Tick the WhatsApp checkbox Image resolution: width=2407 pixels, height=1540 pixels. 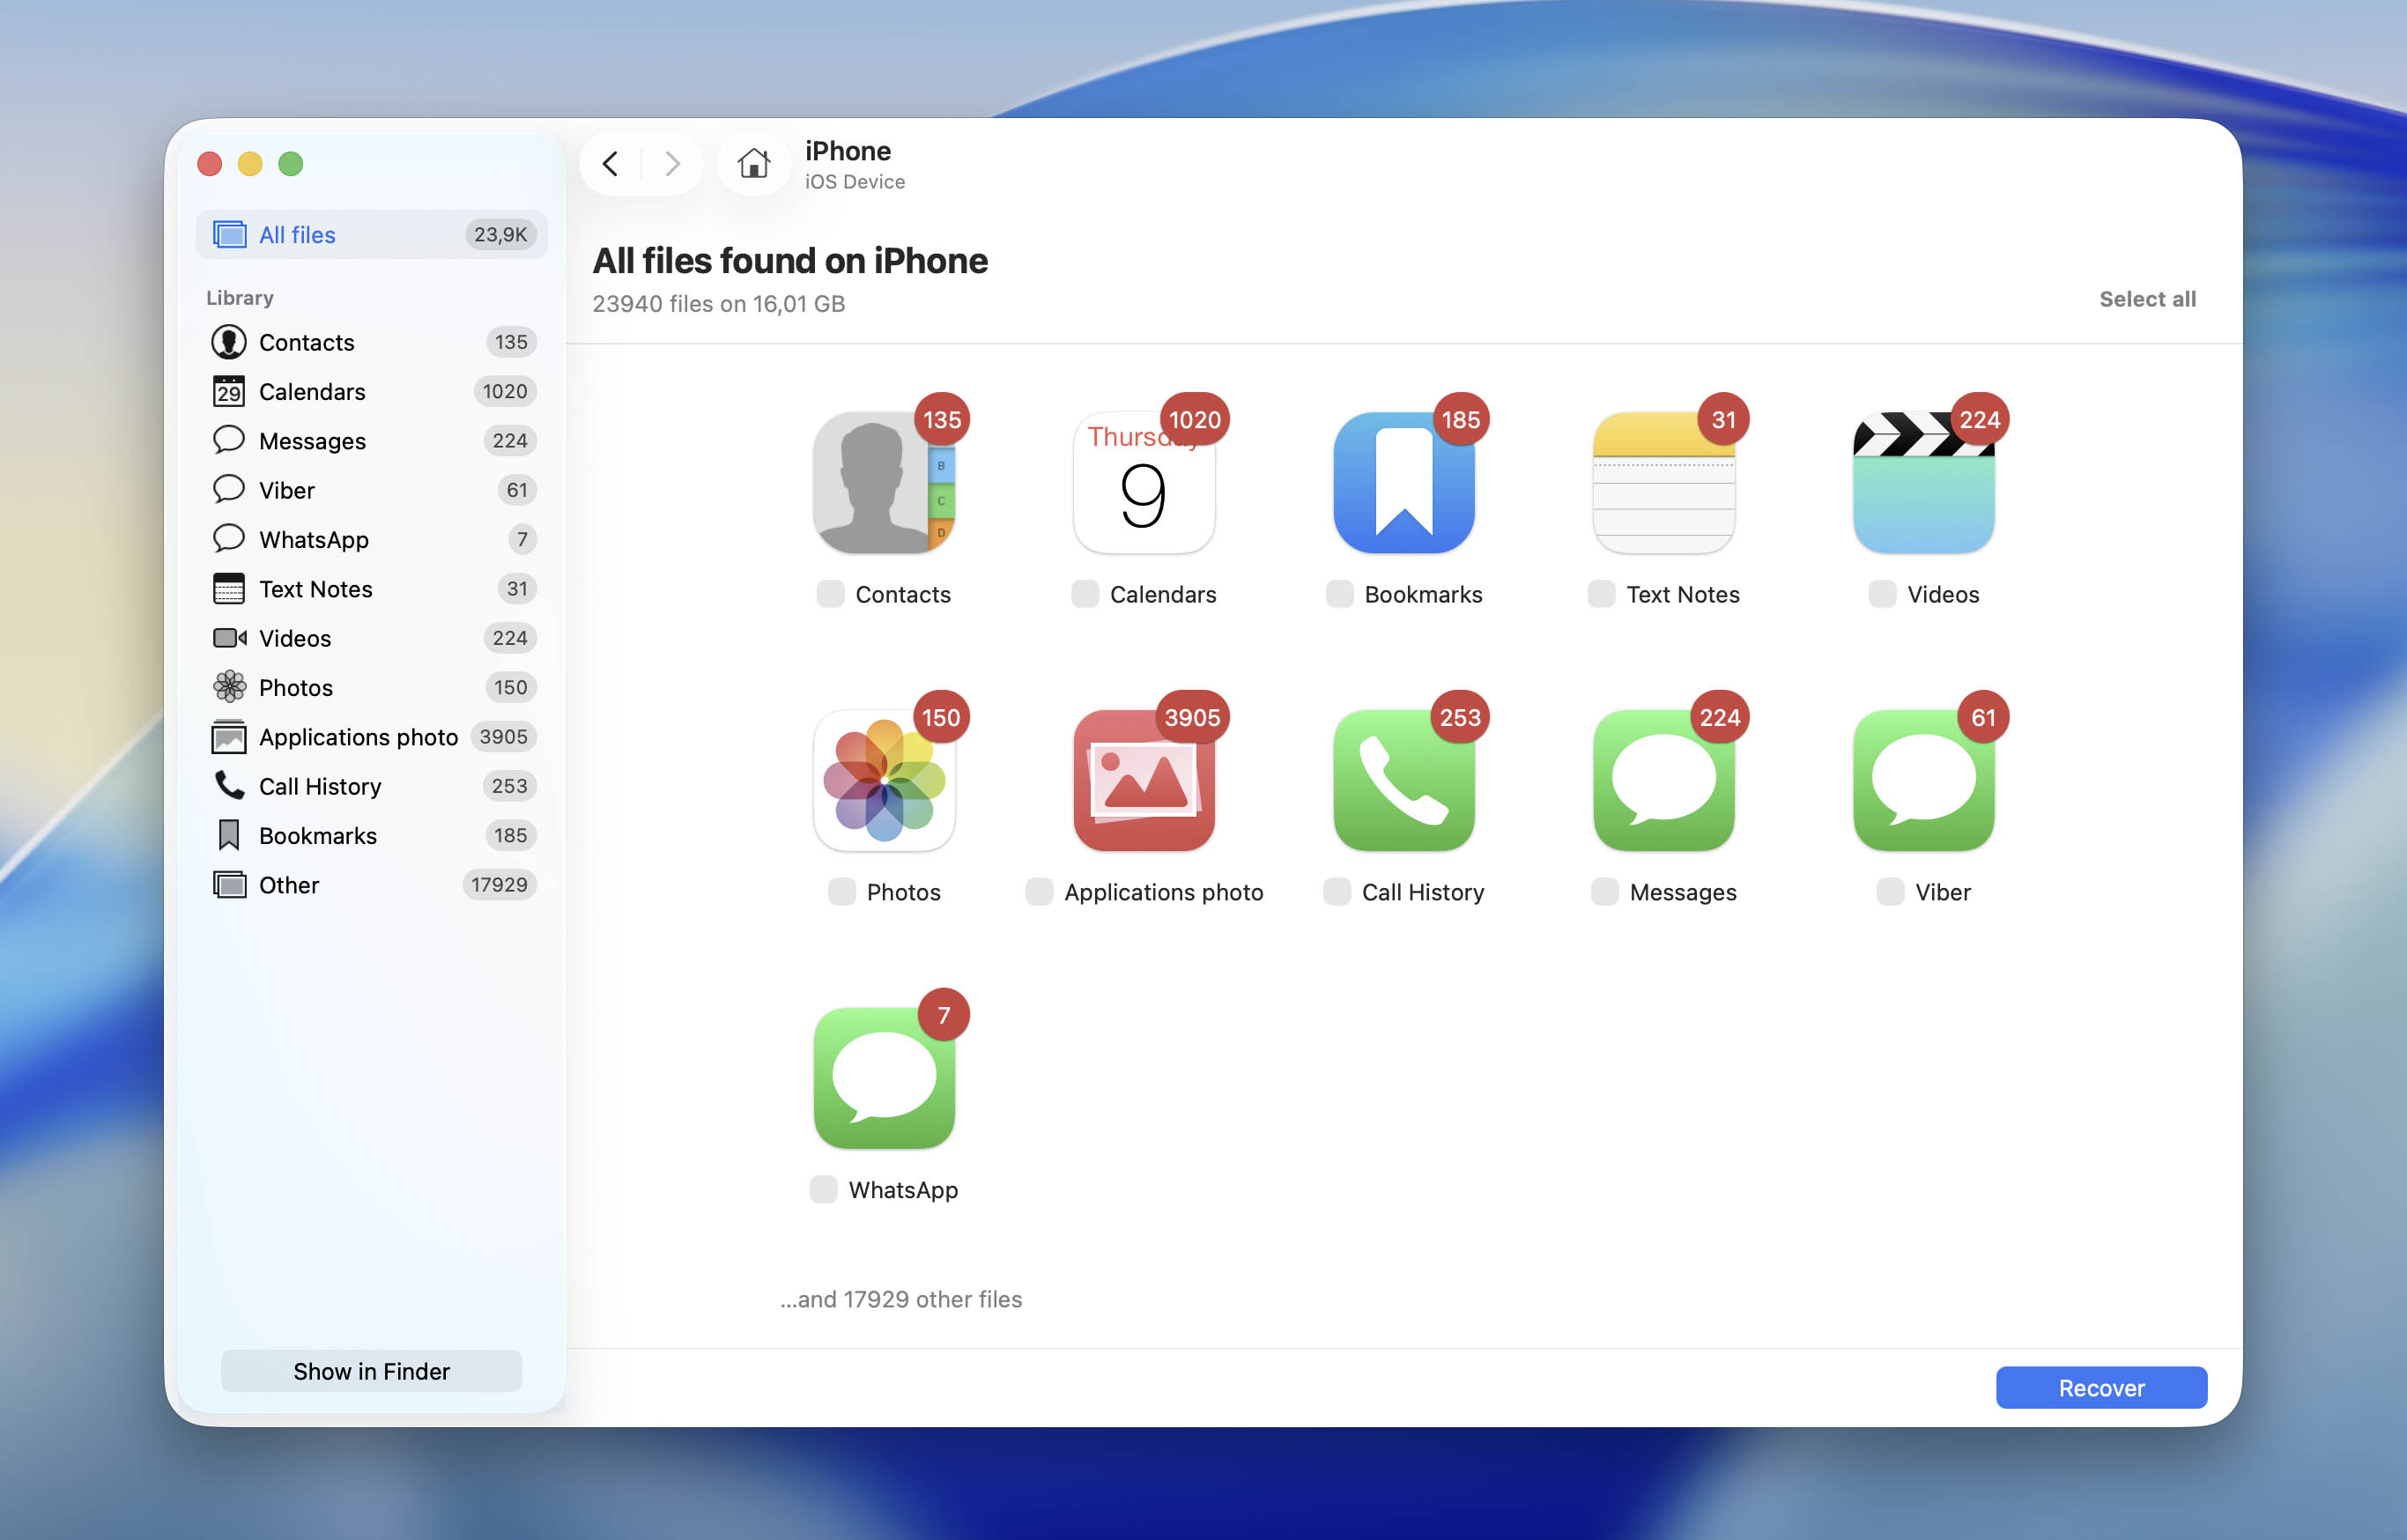coord(823,1190)
